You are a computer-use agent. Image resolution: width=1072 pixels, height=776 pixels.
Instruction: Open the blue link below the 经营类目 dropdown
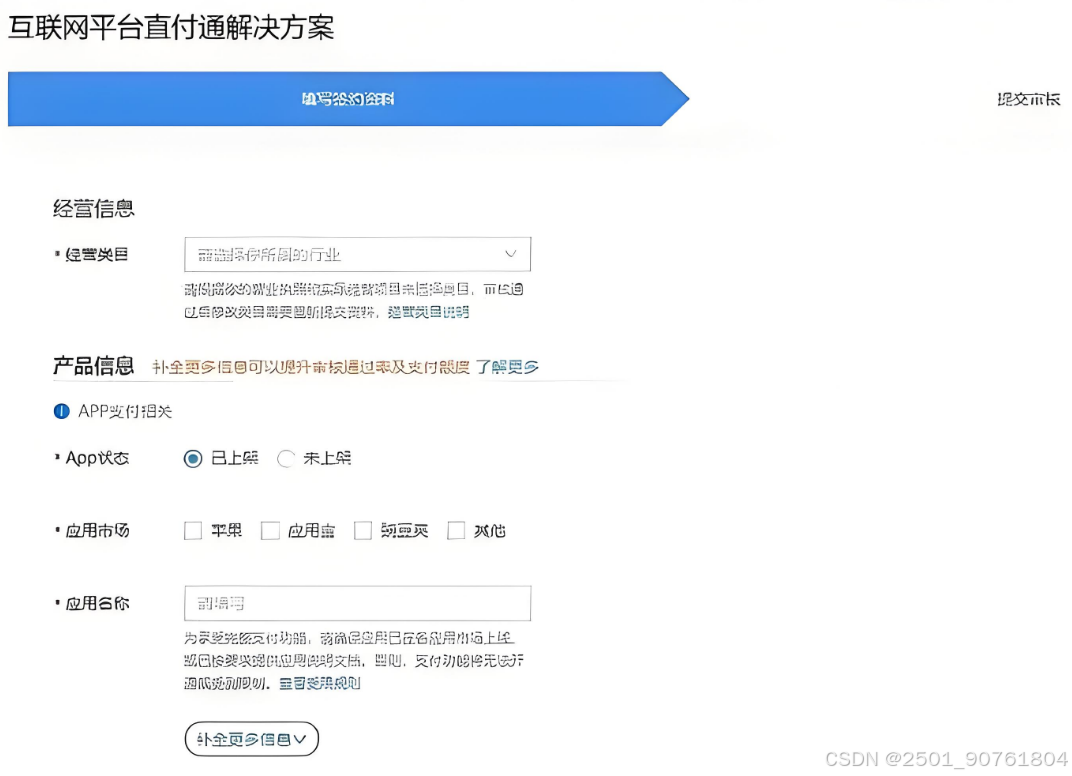(x=429, y=312)
